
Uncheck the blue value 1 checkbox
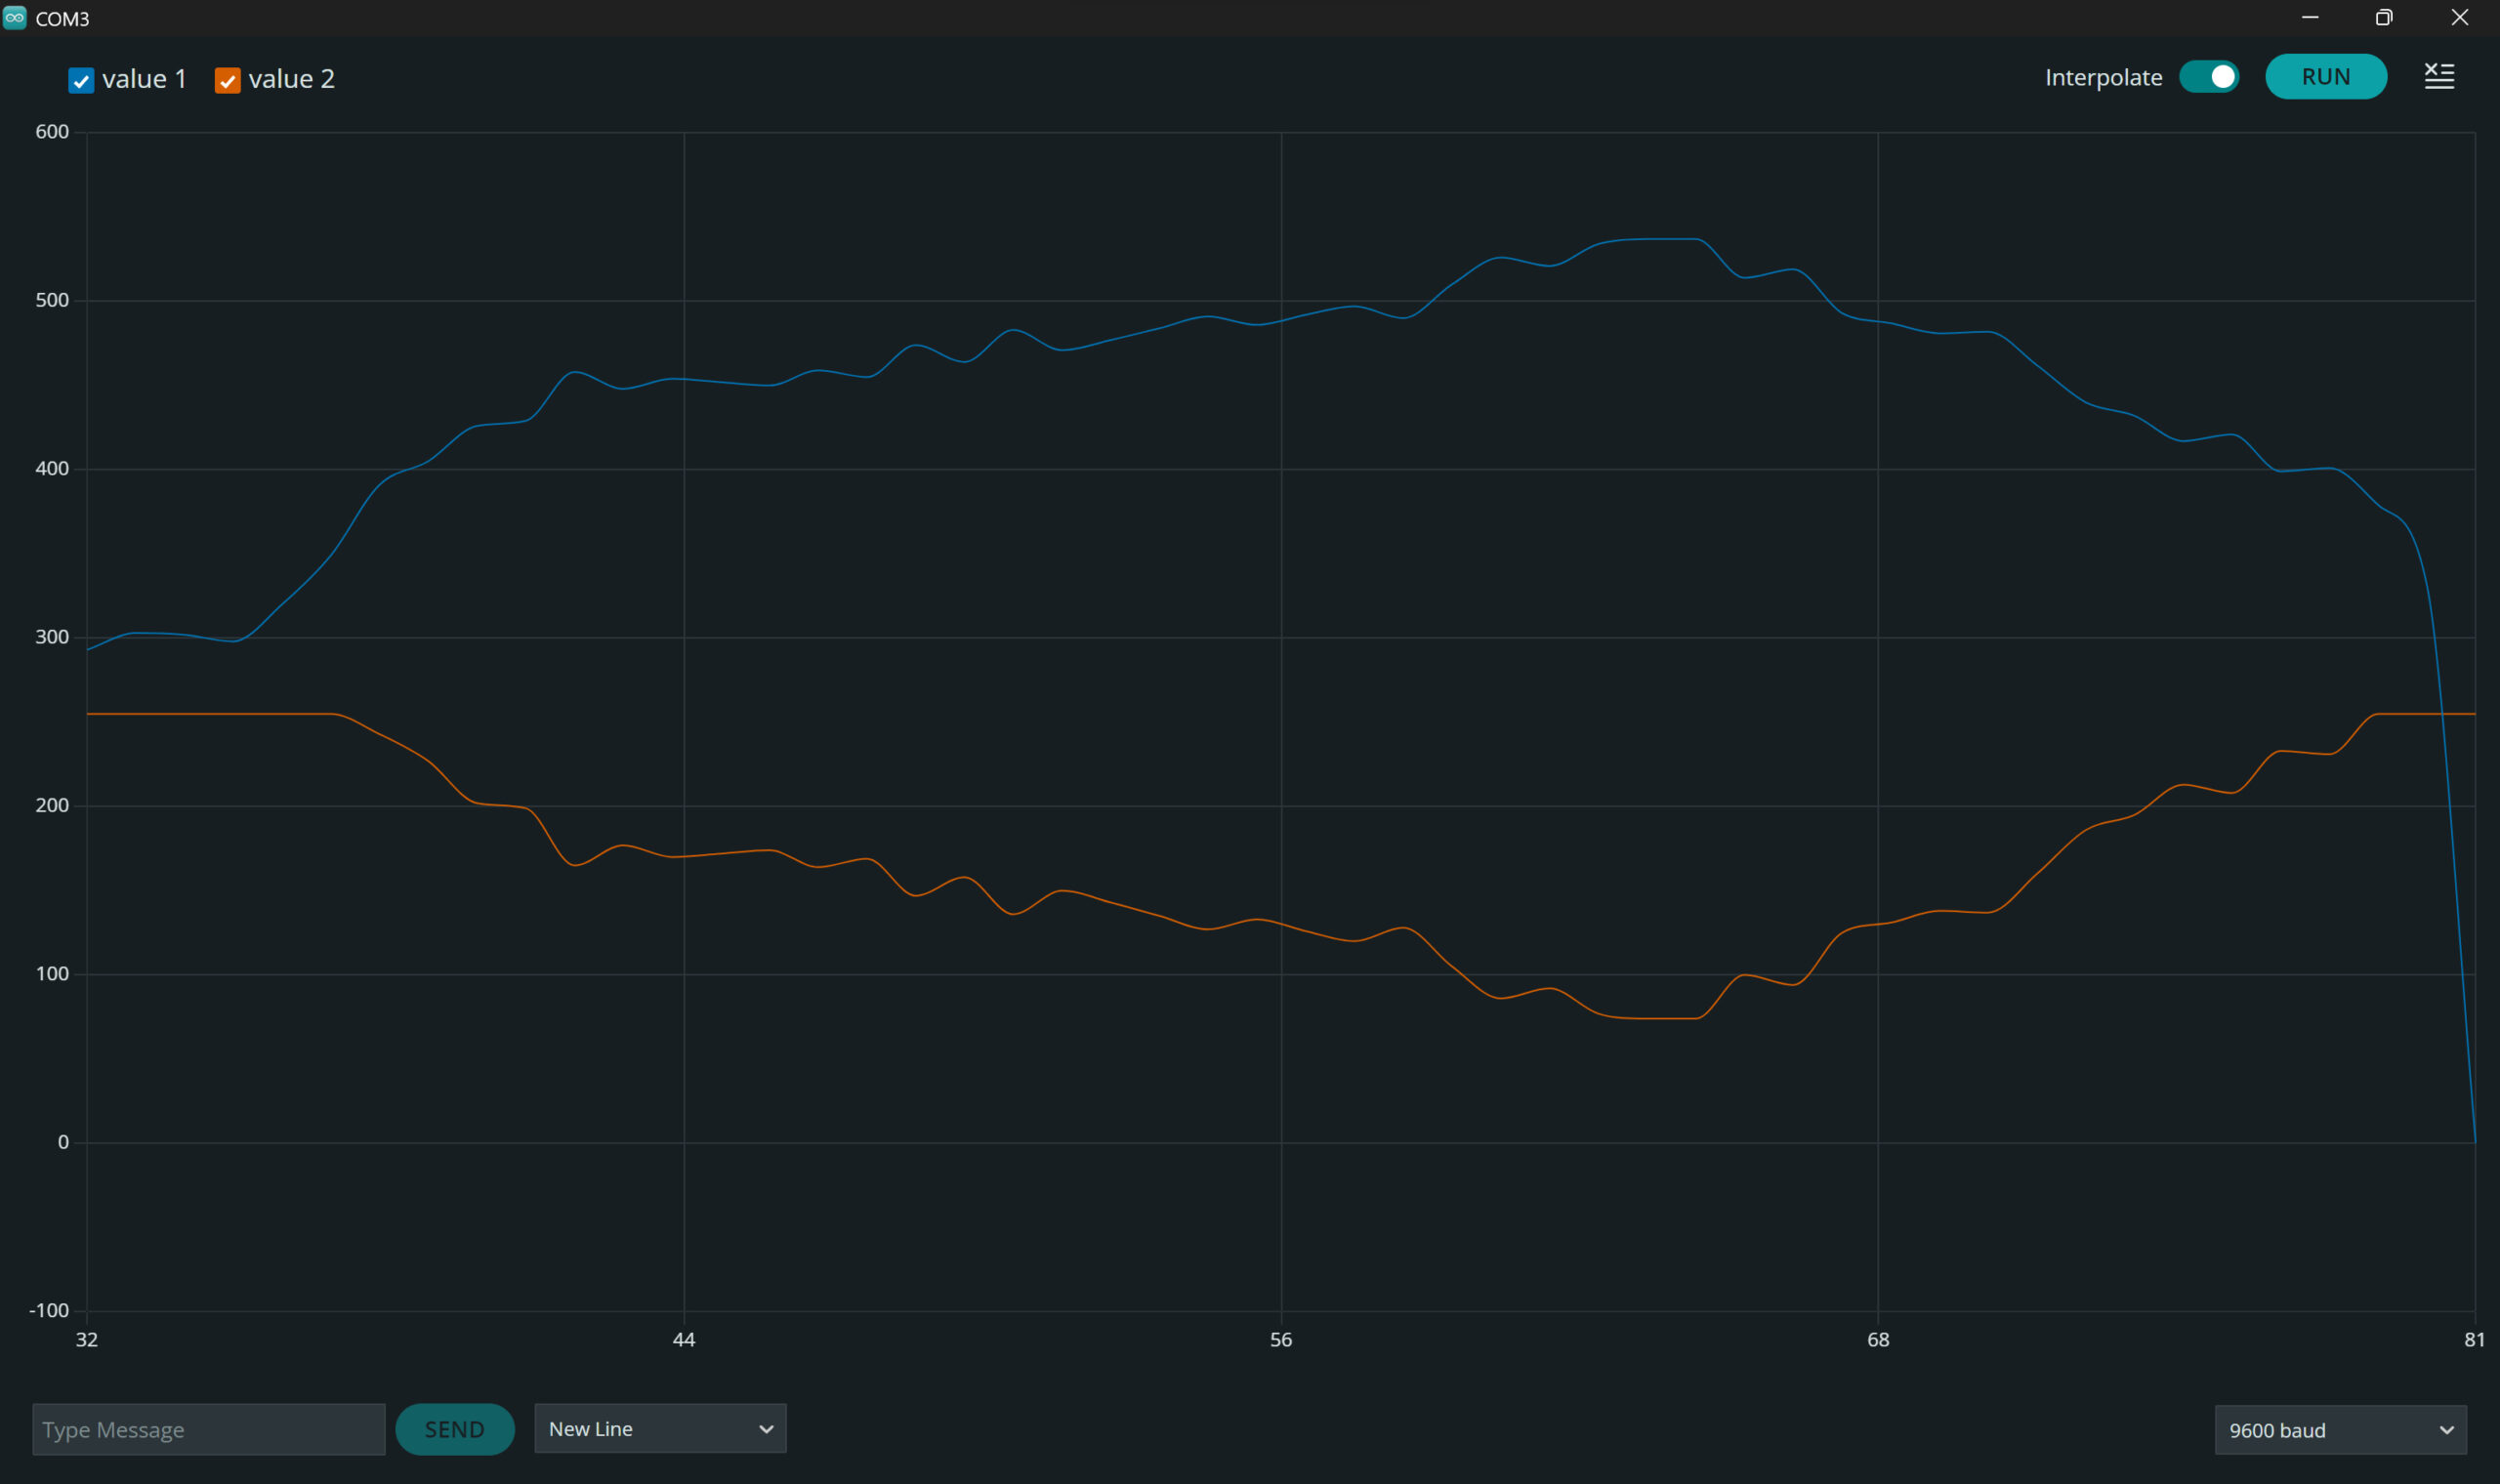pos(81,81)
